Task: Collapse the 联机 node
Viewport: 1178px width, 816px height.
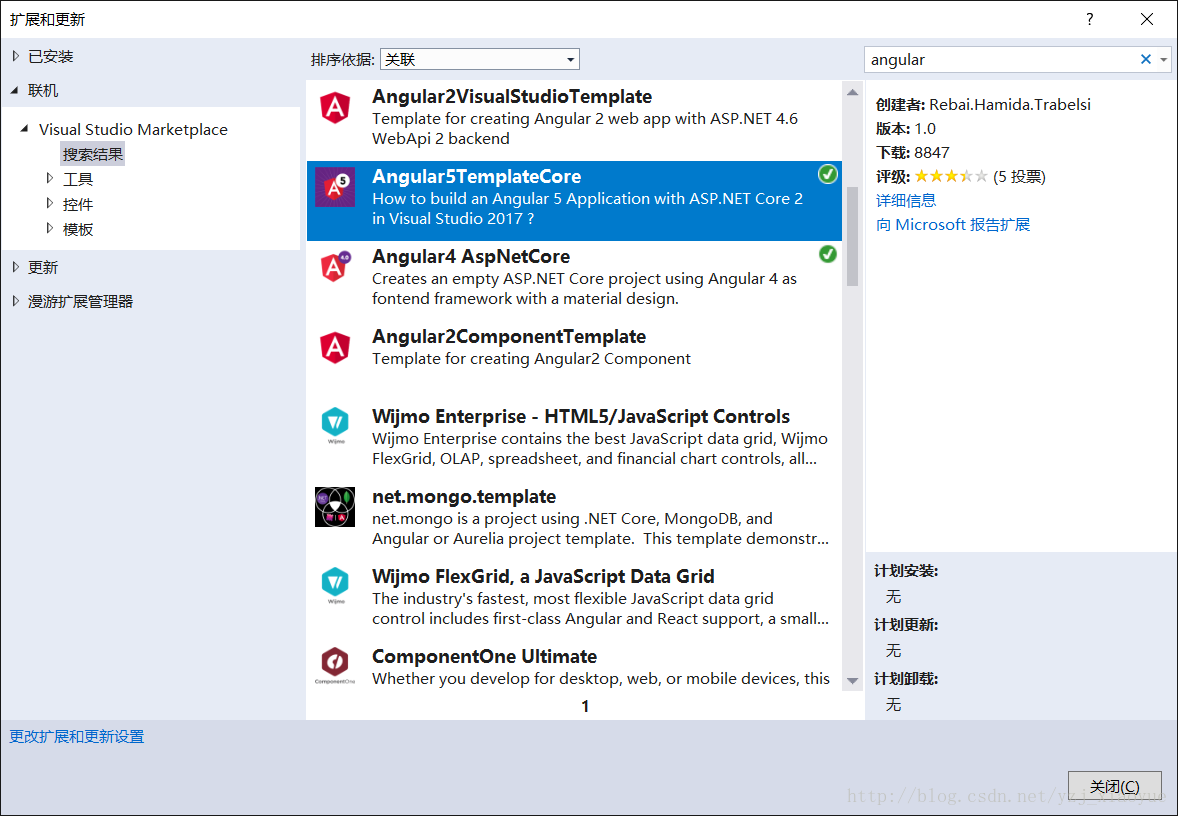Action: 16,90
